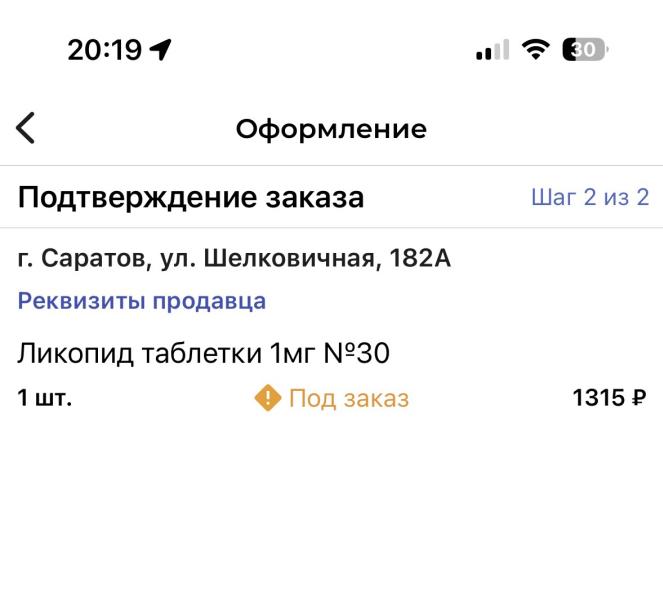The height and width of the screenshot is (600, 663).
Task: Tap the №30 pack size text
Action: click(357, 354)
